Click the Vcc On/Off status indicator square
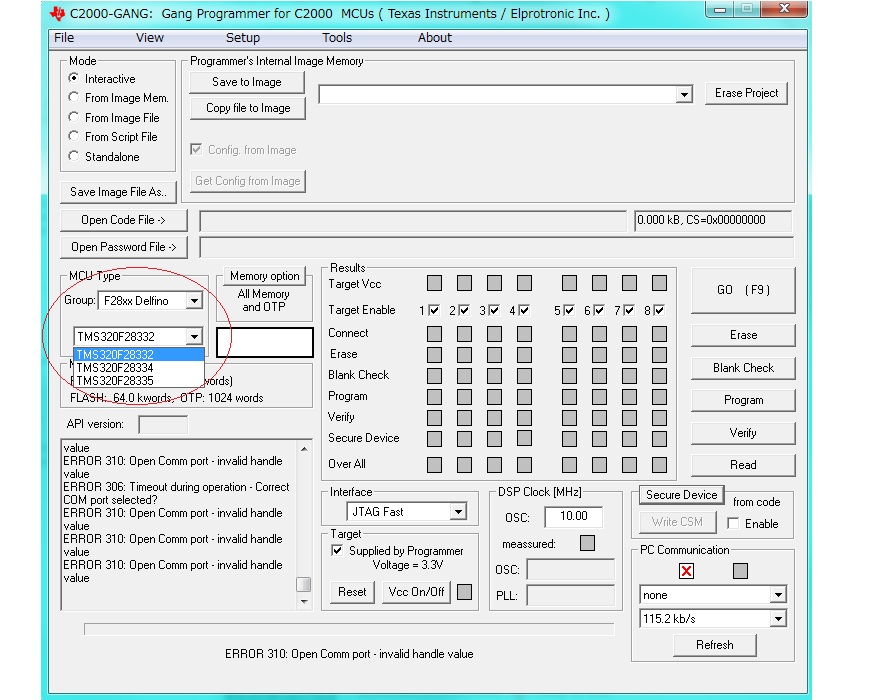 coord(464,592)
